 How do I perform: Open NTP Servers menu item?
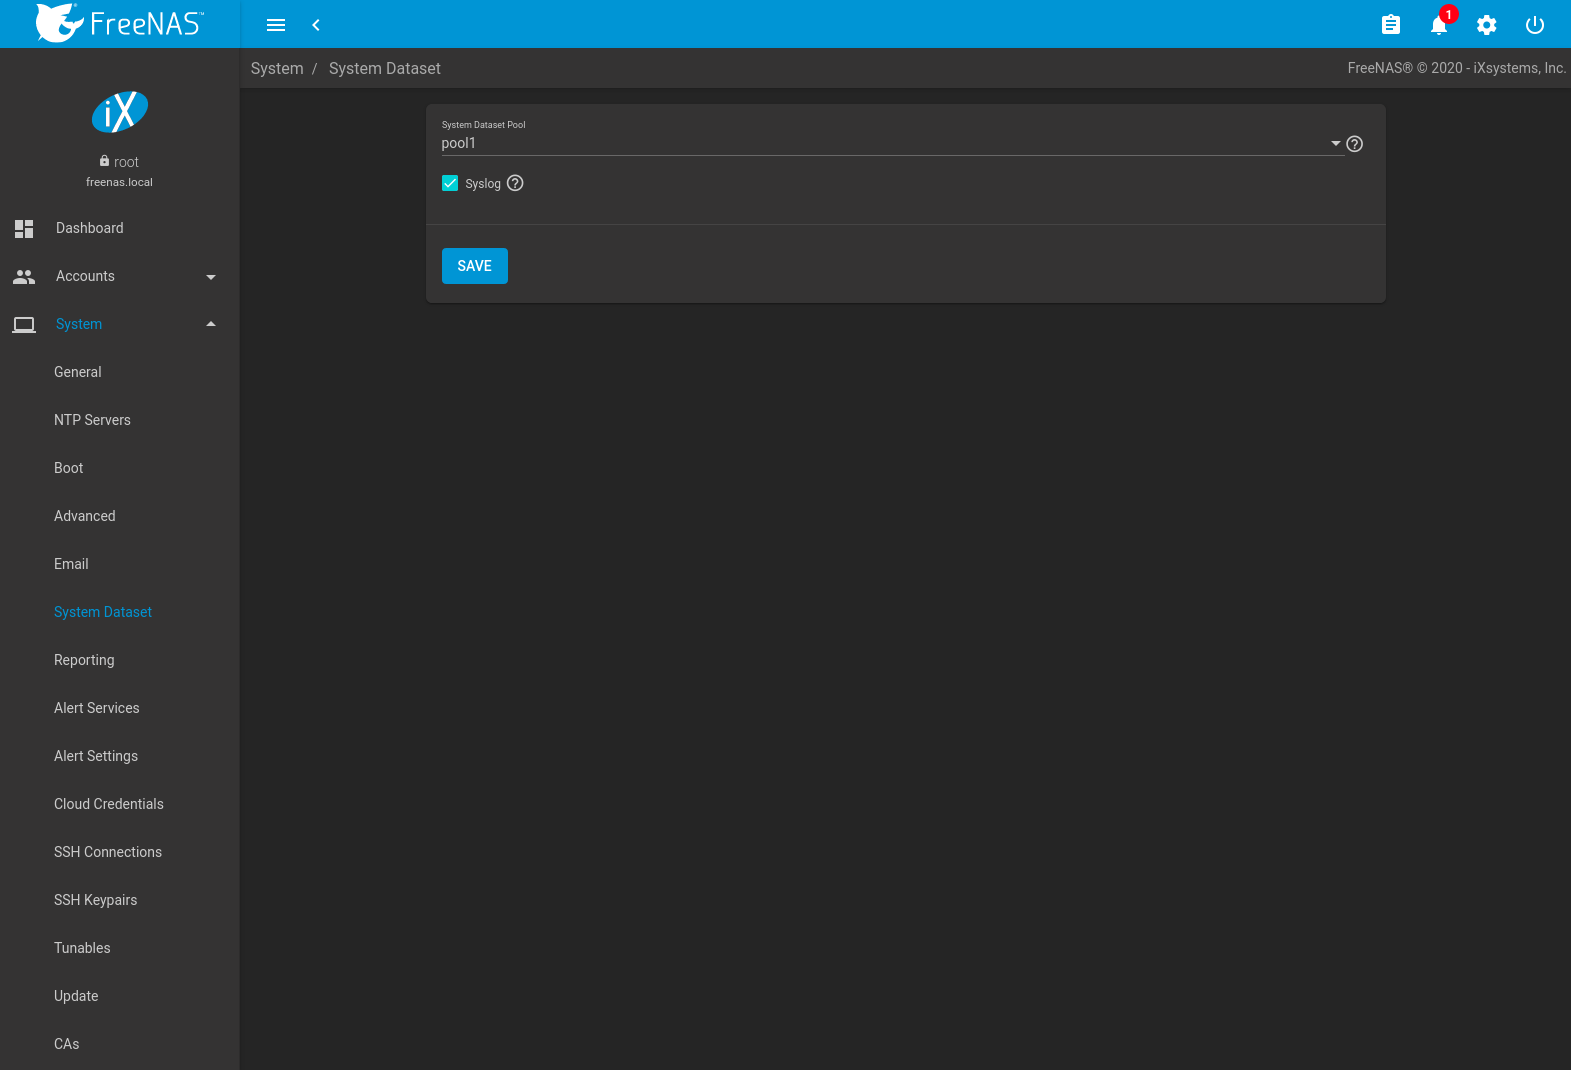pos(92,420)
